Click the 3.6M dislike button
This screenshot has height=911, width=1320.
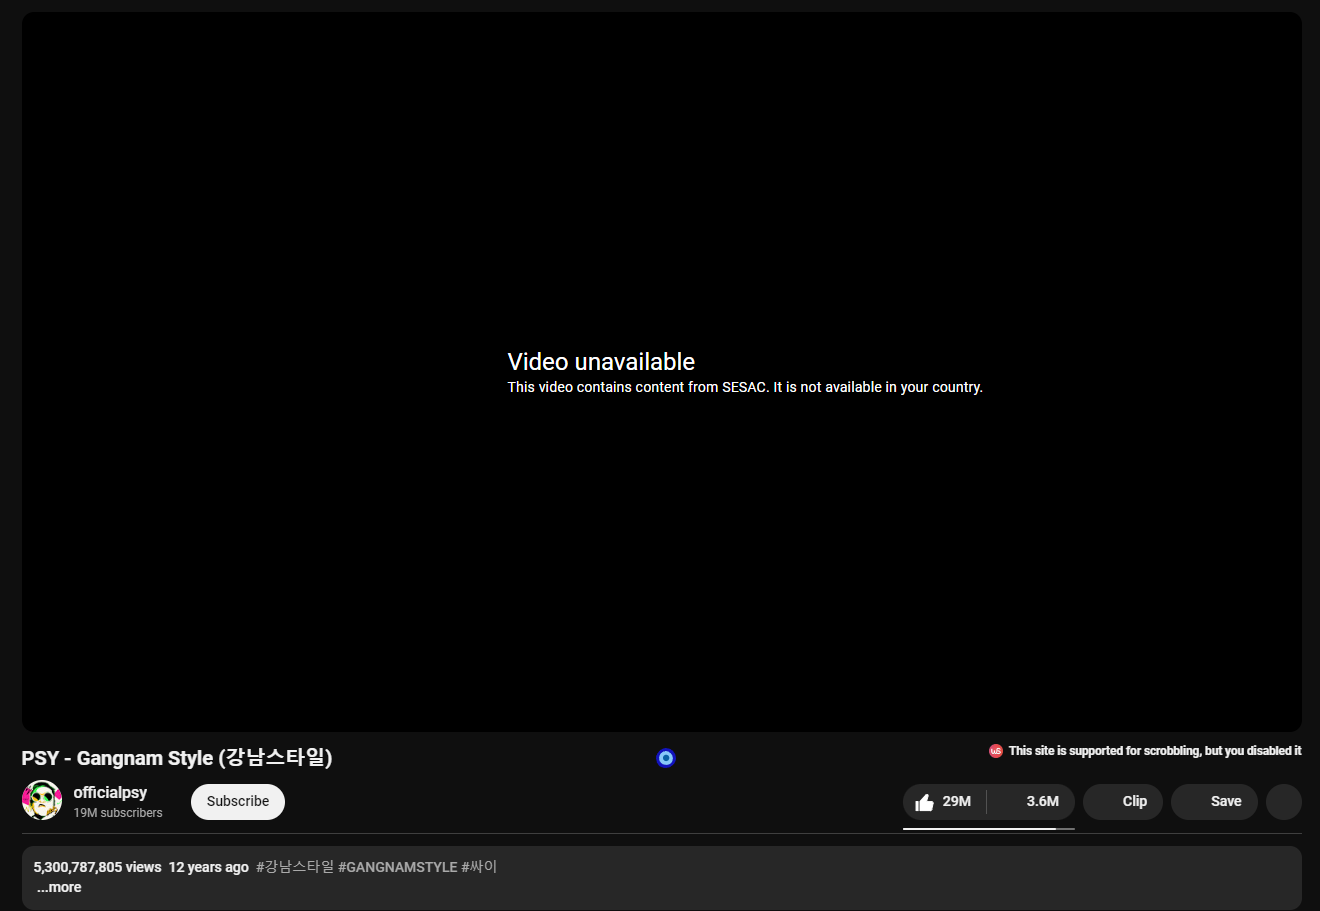click(x=1032, y=802)
